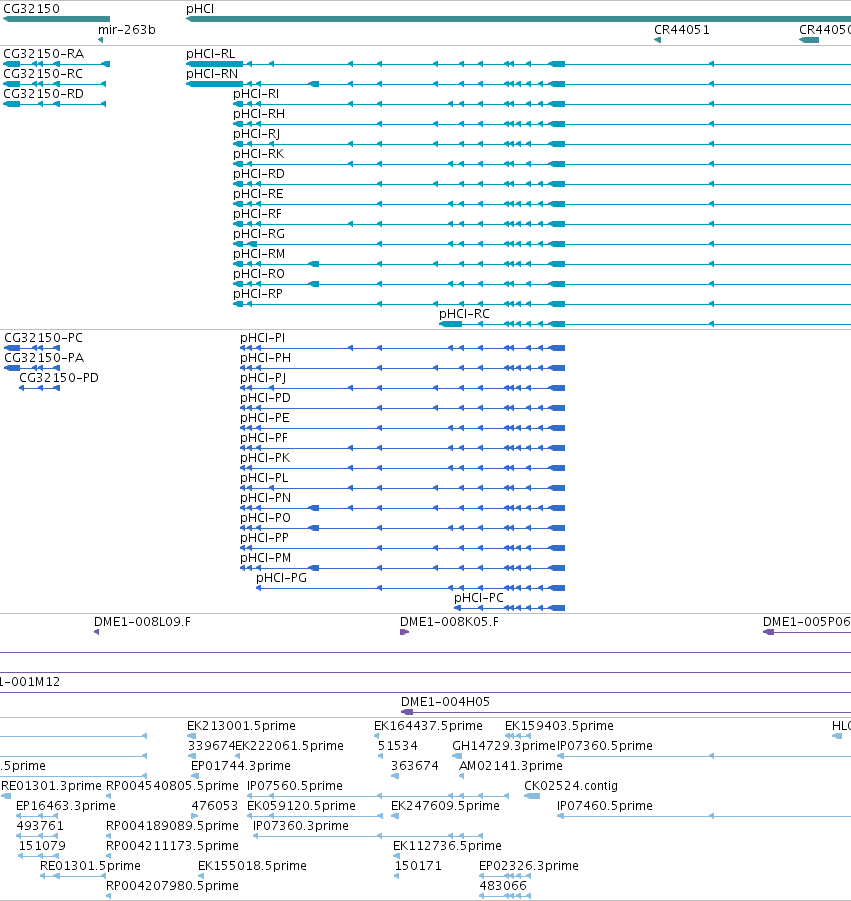
Task: Select transcript pHCl-RD
Action: pos(259,174)
